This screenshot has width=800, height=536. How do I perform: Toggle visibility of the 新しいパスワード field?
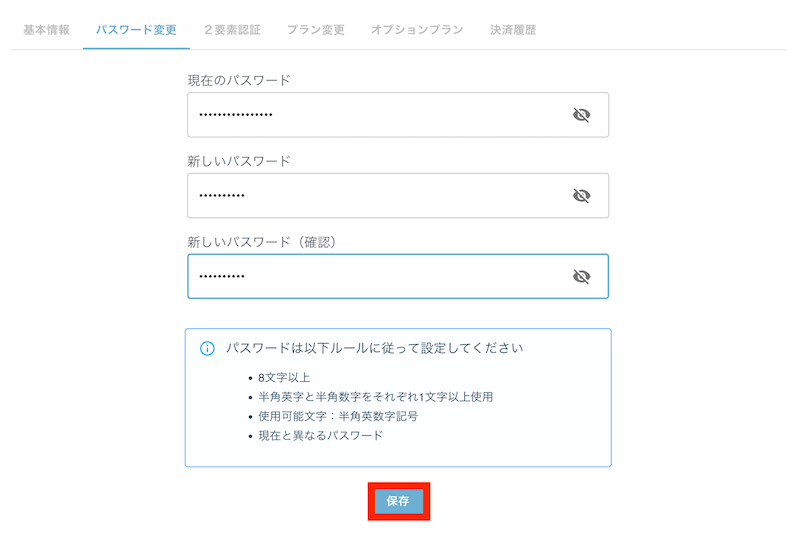tap(581, 196)
